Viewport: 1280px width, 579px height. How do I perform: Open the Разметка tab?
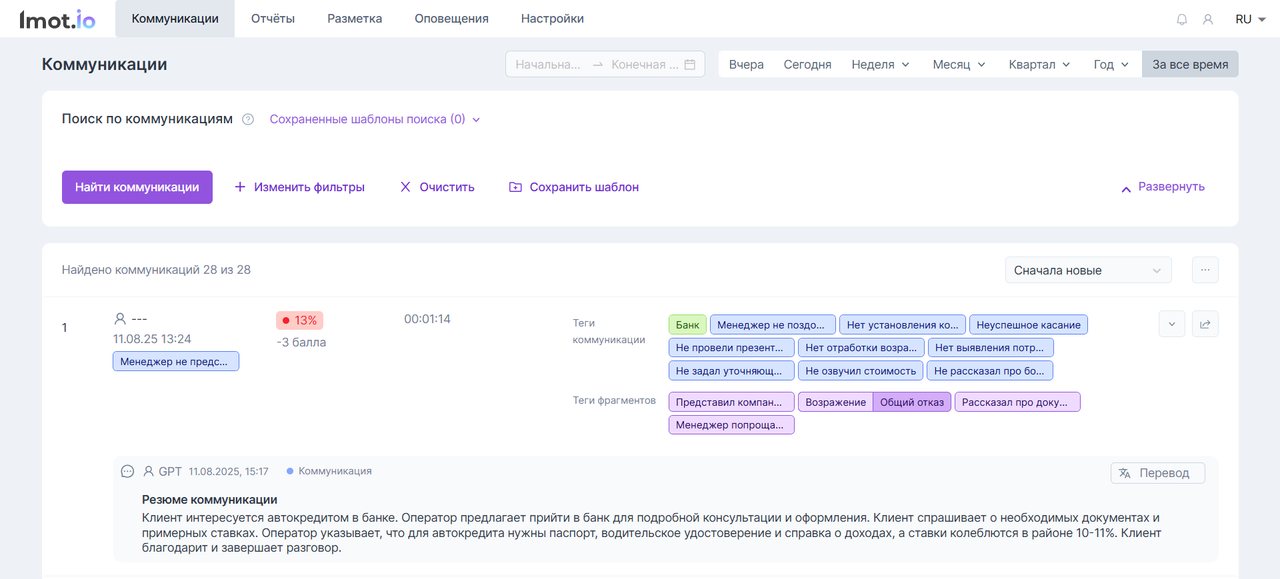tap(355, 19)
